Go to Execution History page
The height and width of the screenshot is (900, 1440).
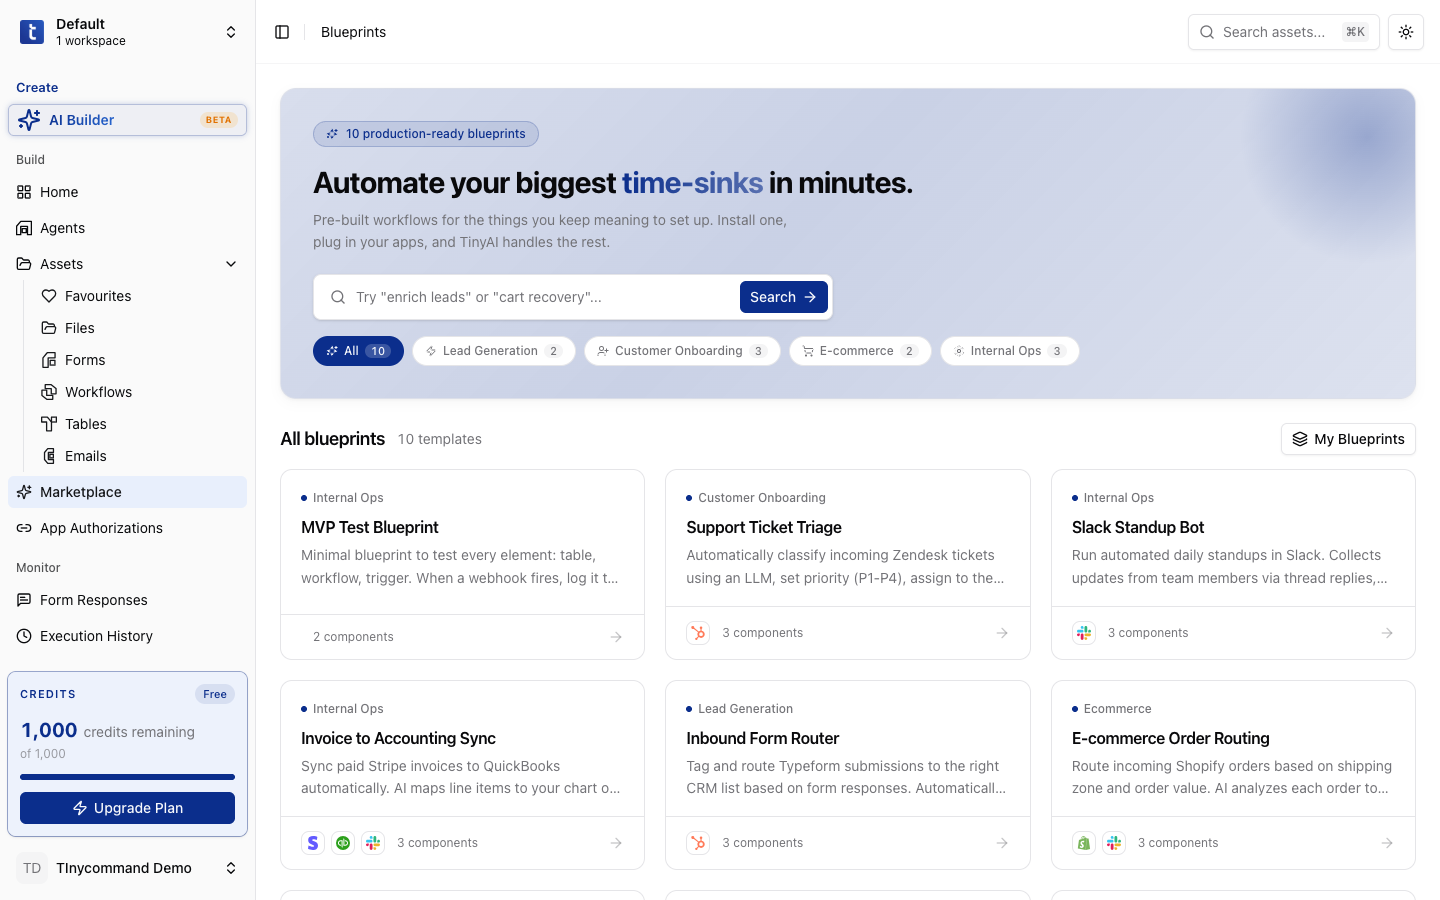point(127,636)
